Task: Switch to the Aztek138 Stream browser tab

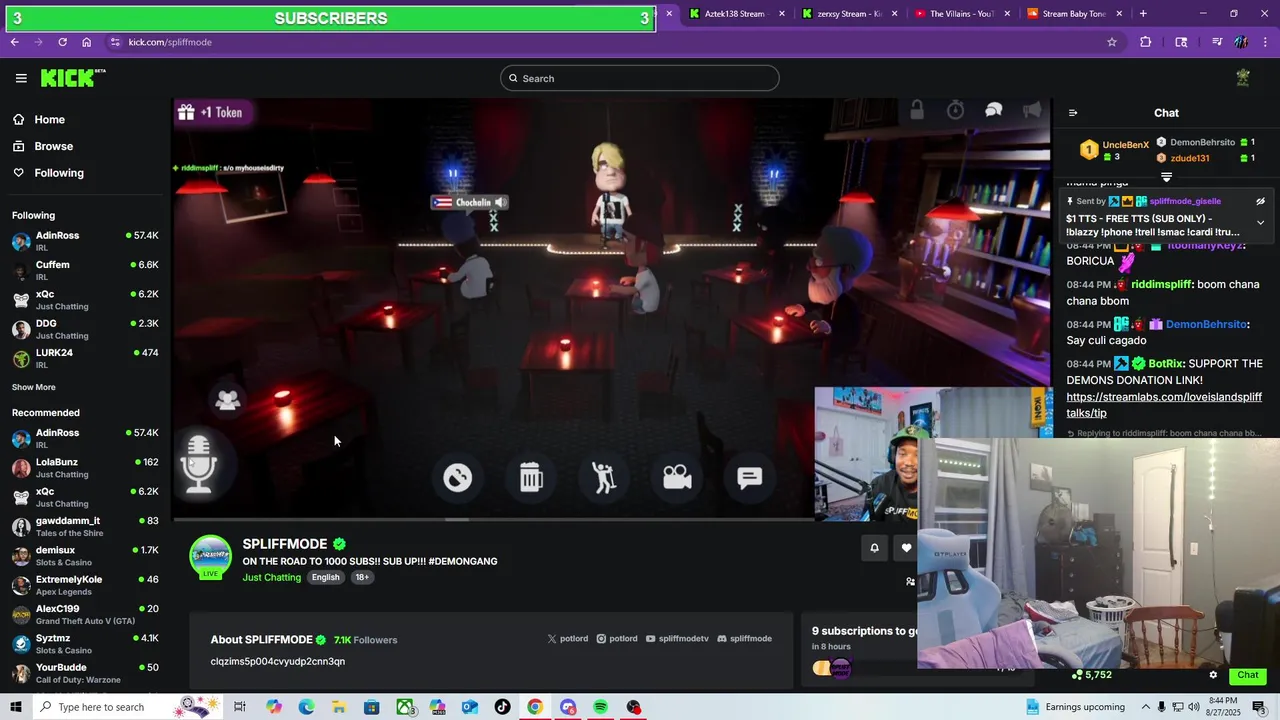Action: pyautogui.click(x=734, y=14)
